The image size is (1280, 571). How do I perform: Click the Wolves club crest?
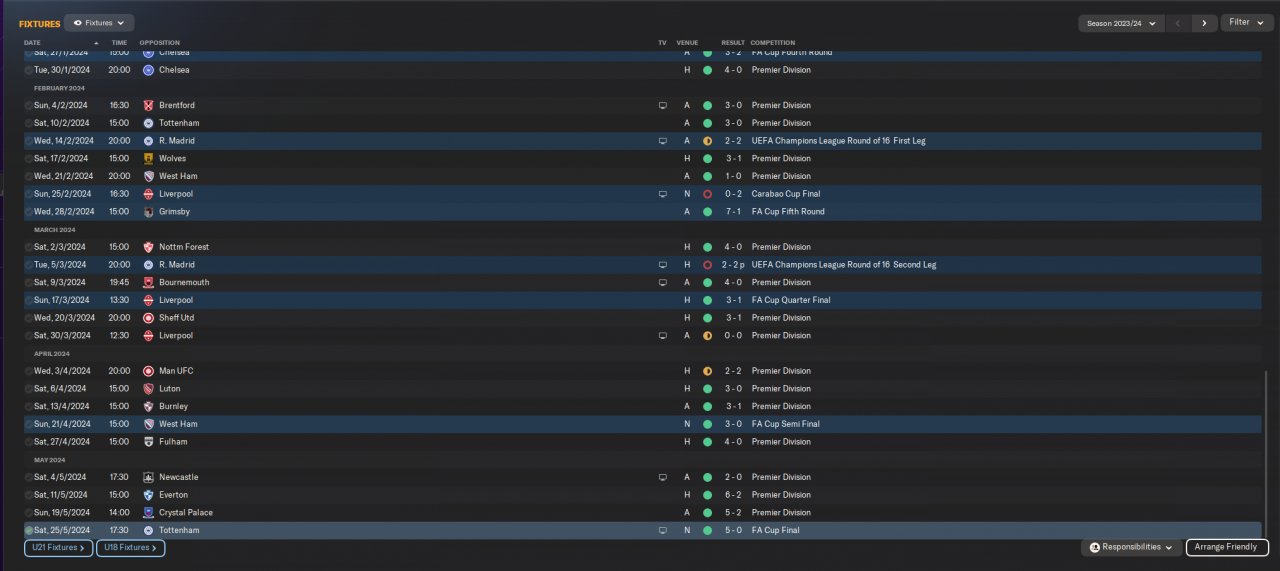[148, 158]
